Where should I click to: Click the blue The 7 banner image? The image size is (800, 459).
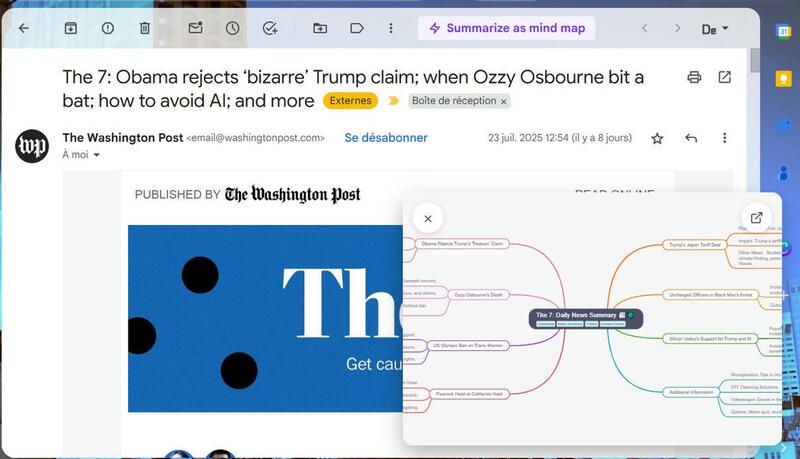(265, 318)
